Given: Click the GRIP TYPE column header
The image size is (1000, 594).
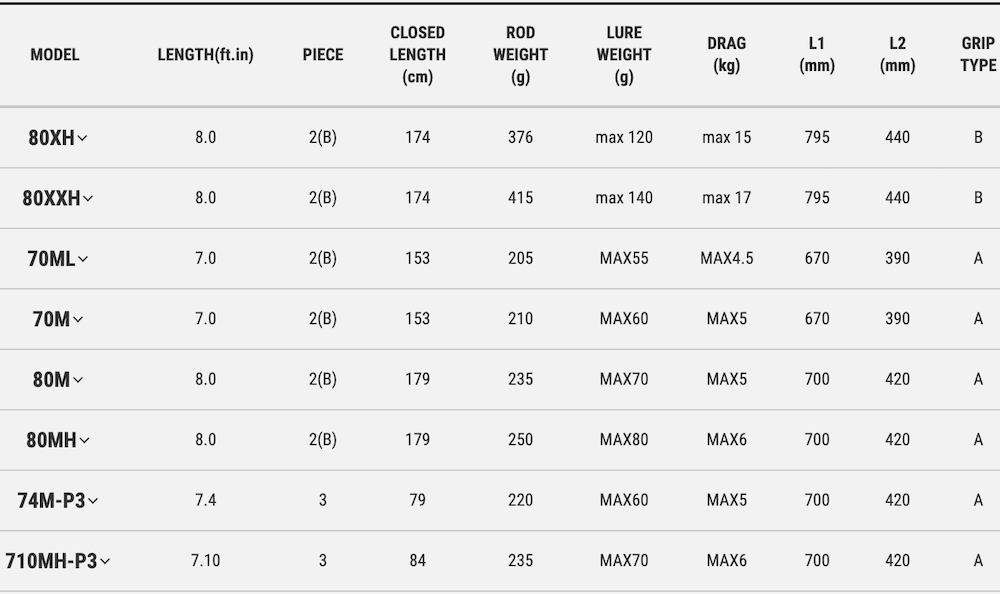Looking at the screenshot, I should [x=978, y=55].
